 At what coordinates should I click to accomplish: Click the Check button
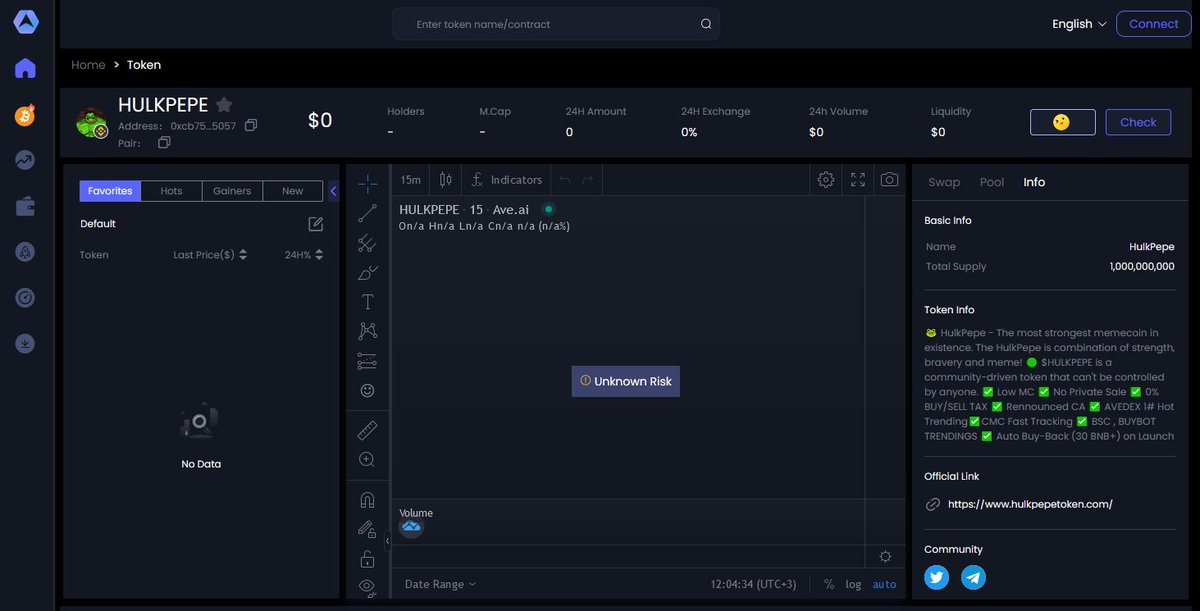click(x=1138, y=122)
